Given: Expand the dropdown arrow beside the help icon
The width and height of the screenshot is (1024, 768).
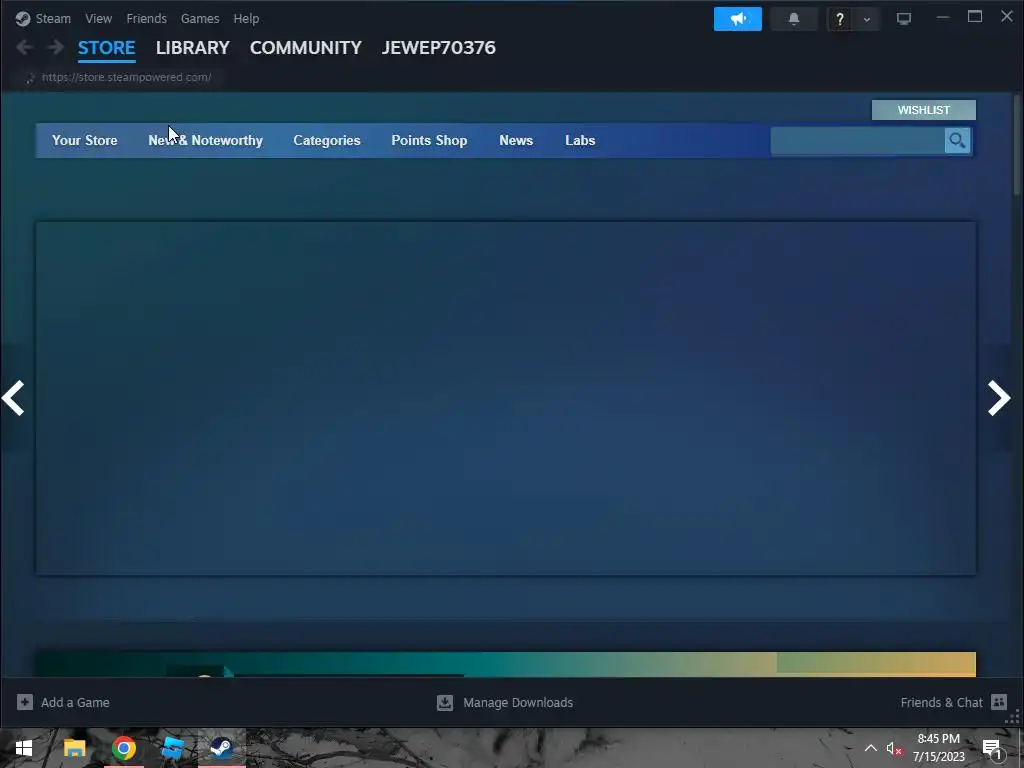Looking at the screenshot, I should point(867,20).
